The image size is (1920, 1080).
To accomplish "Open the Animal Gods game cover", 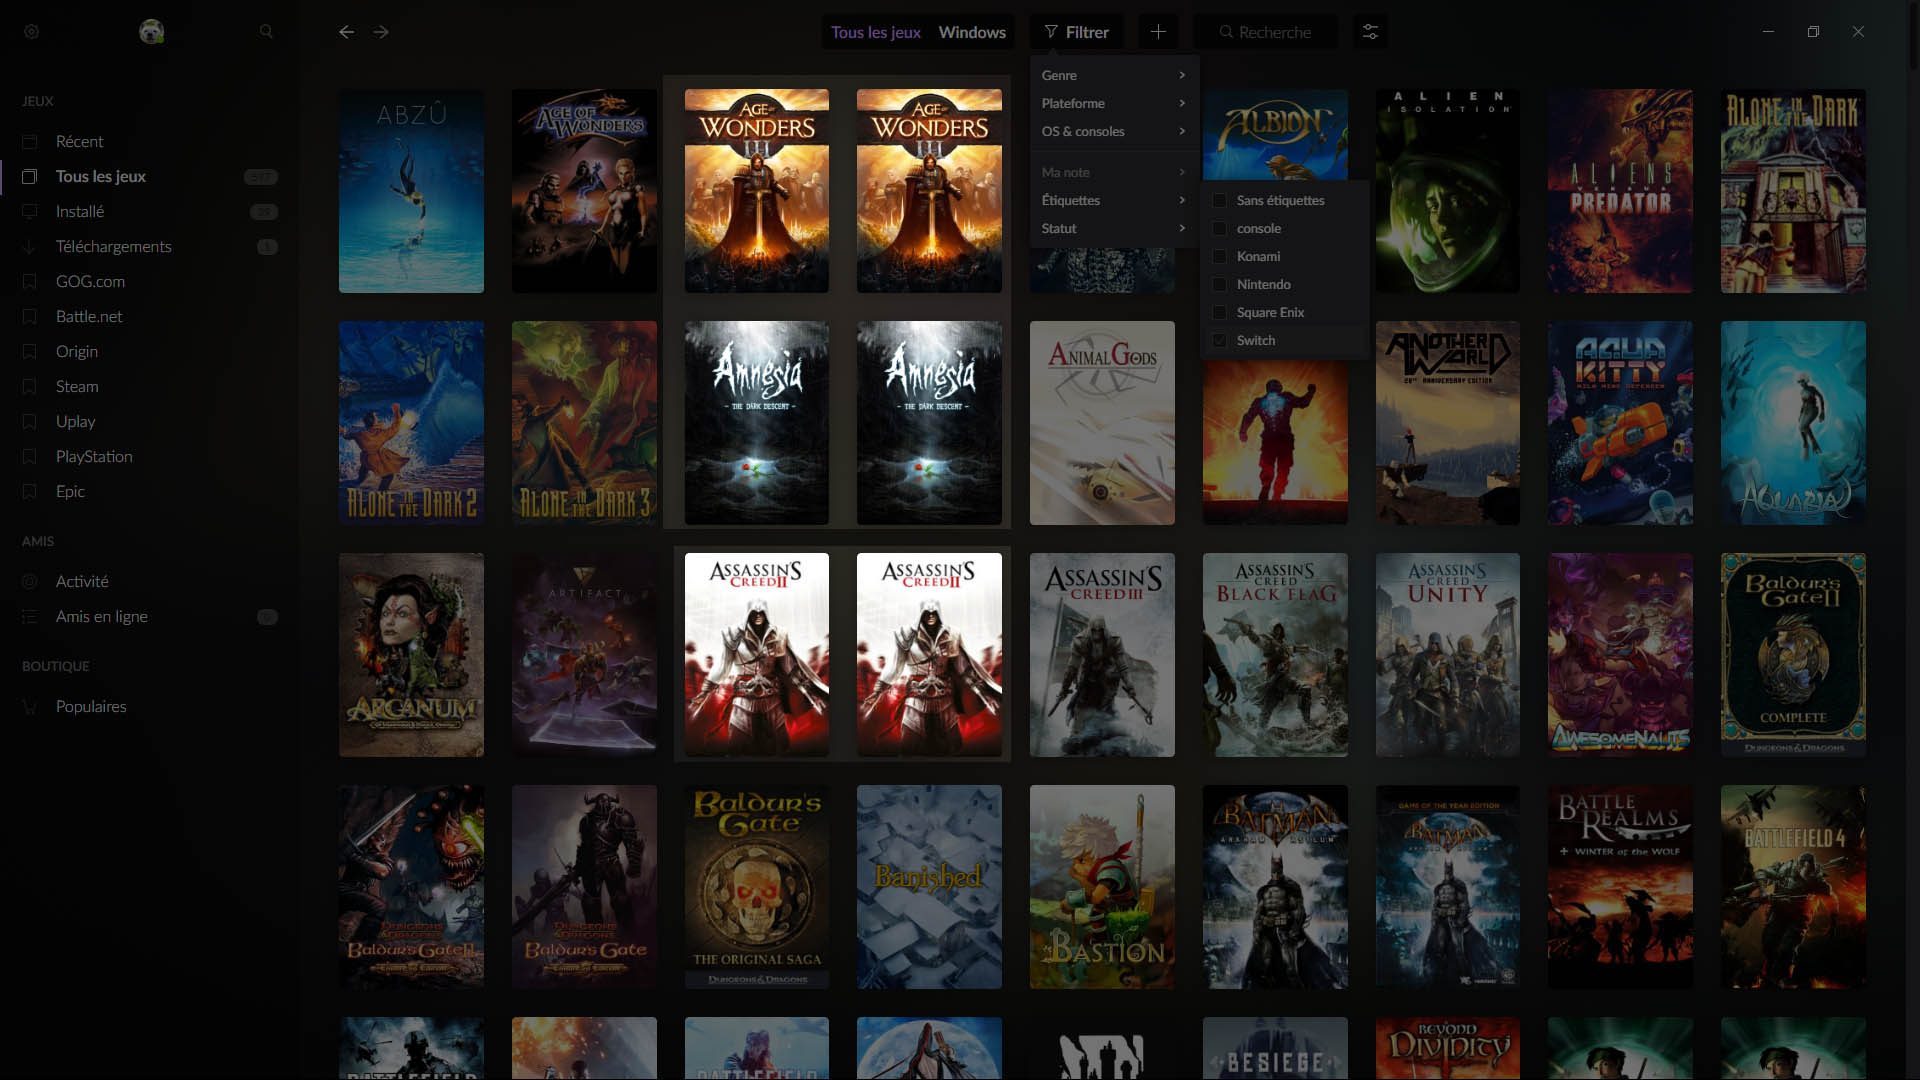I will coord(1102,423).
